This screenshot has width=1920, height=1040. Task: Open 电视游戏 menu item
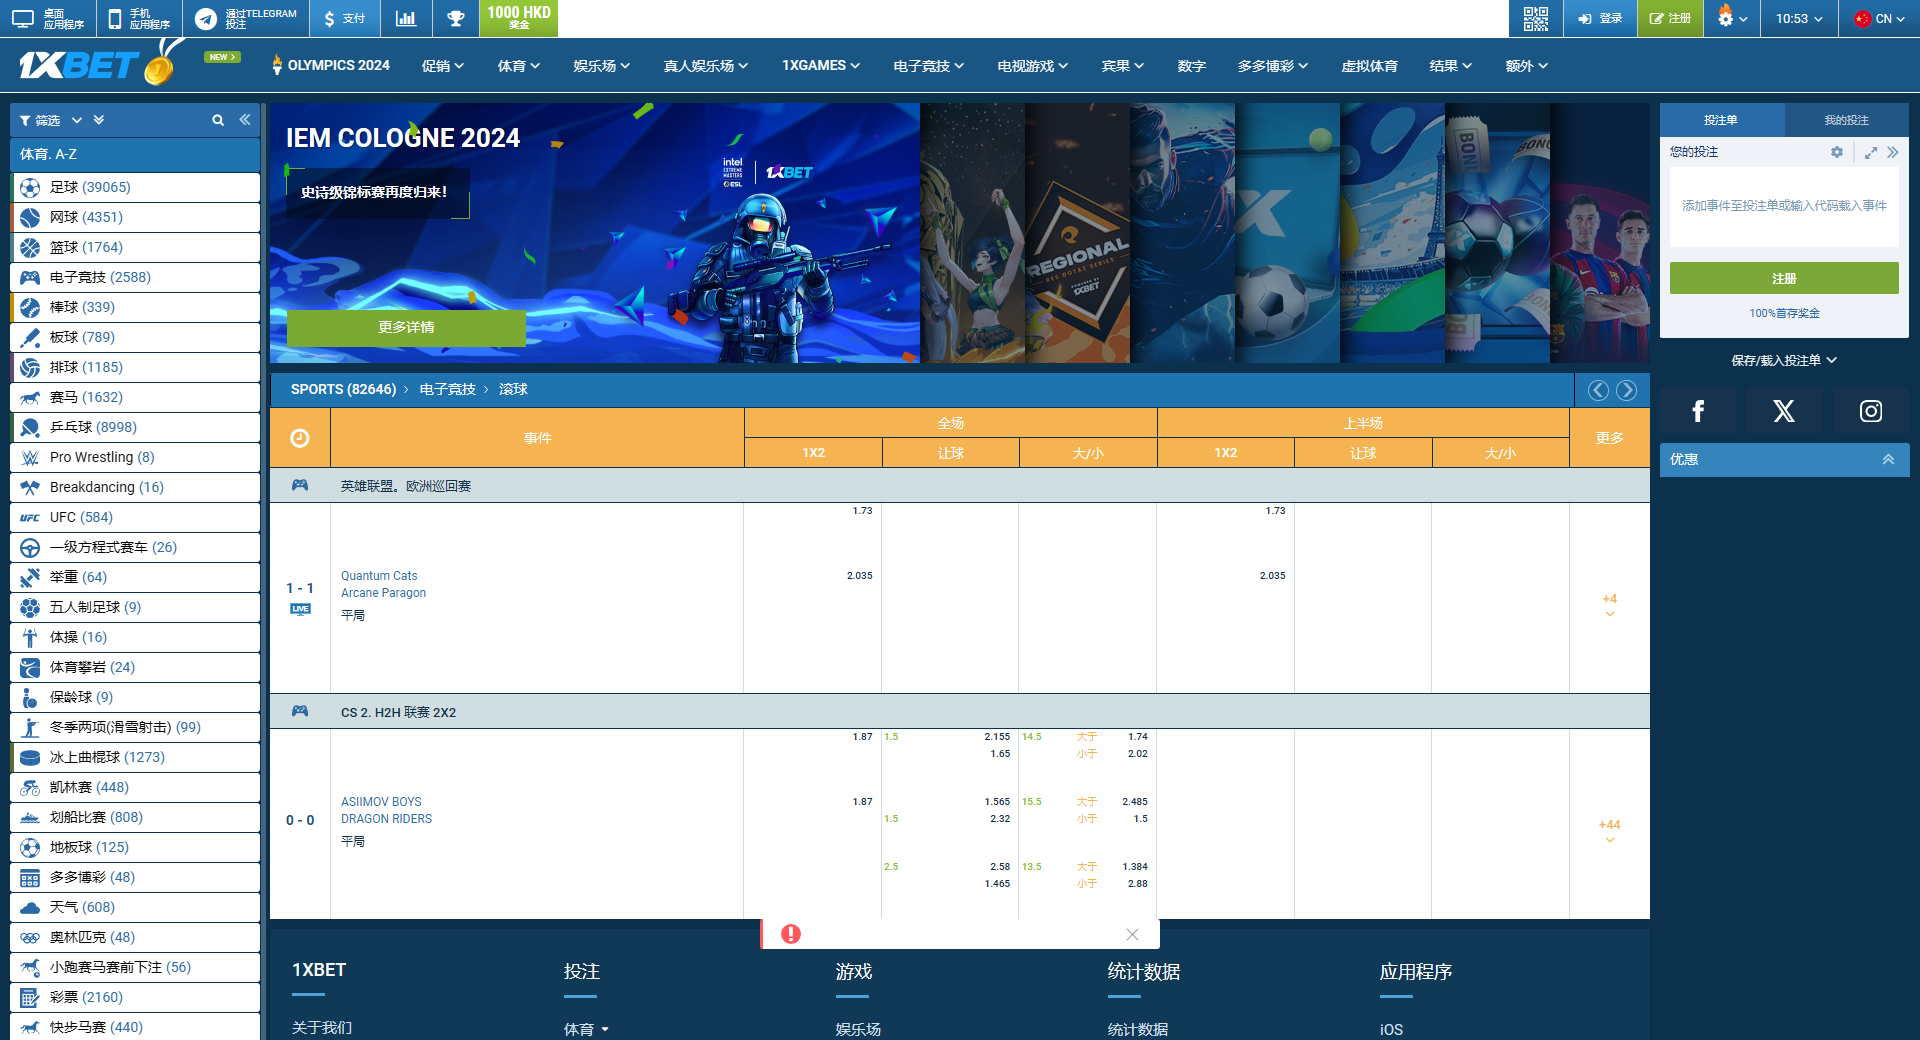coord(1033,66)
